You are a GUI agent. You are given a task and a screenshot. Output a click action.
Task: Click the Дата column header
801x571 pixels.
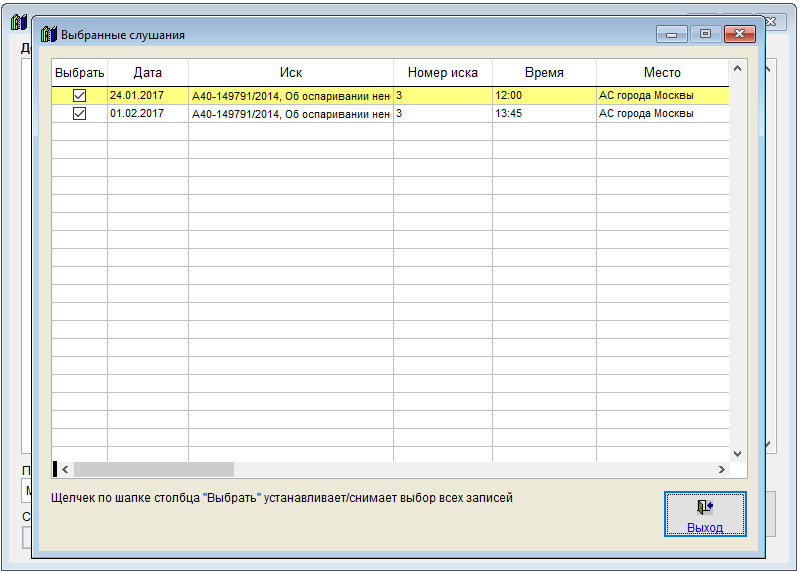[148, 73]
